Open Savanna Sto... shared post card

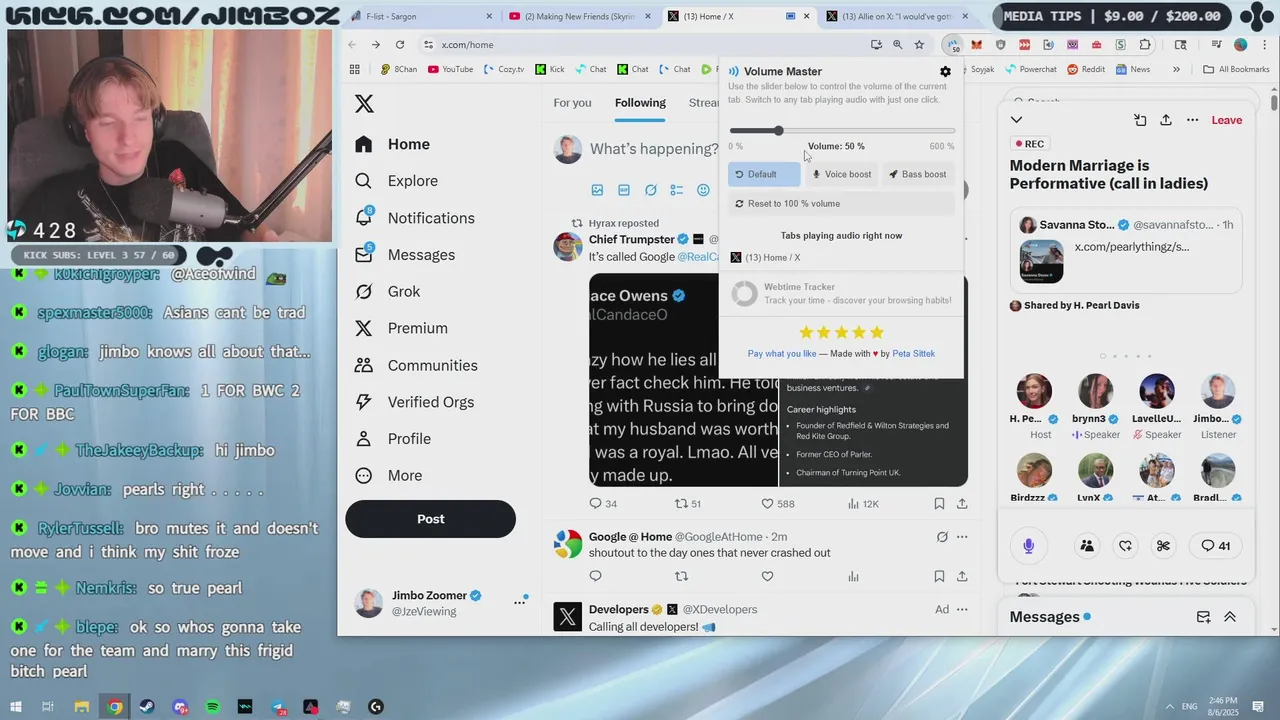pos(1126,250)
